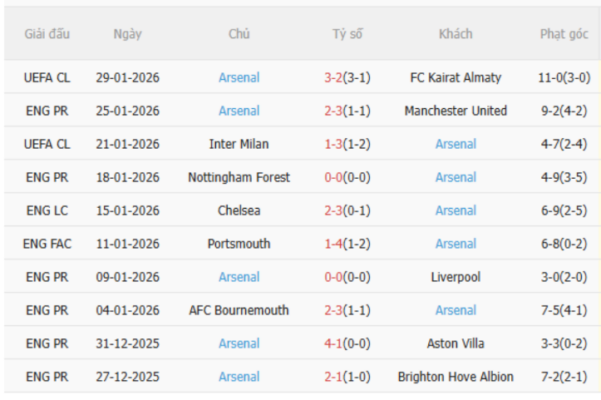Select the "Tỷ số" column header
601x400 pixels.
[x=347, y=34]
